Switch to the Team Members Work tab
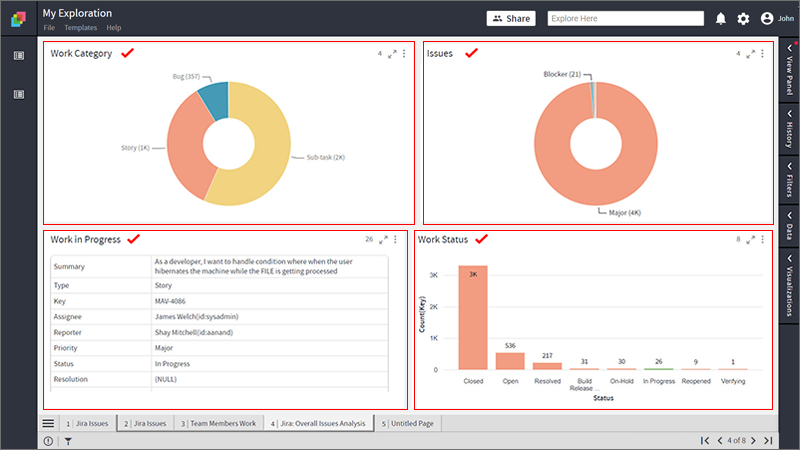 coord(218,423)
